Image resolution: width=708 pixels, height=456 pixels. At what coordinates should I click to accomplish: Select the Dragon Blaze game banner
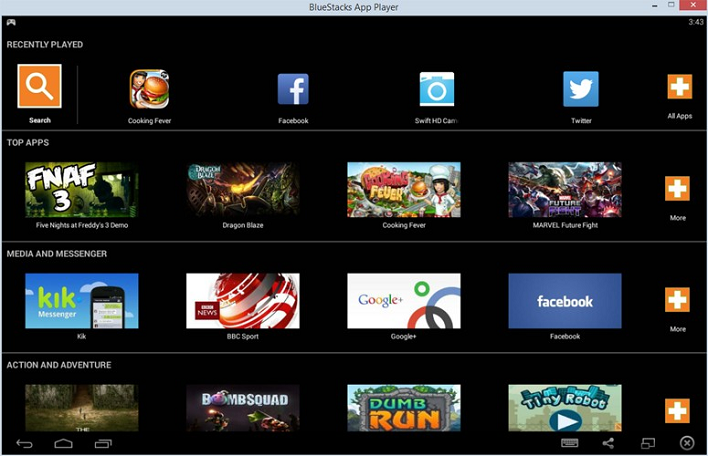click(x=243, y=190)
